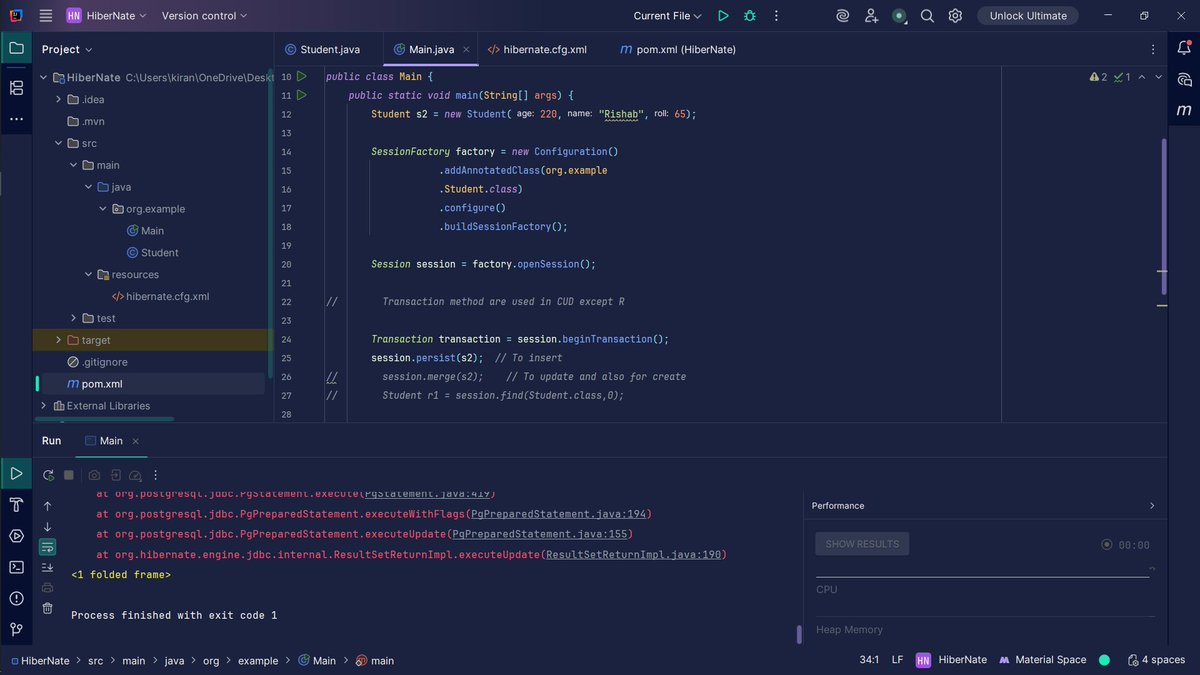Expand the test folder
1200x675 pixels.
coord(74,318)
